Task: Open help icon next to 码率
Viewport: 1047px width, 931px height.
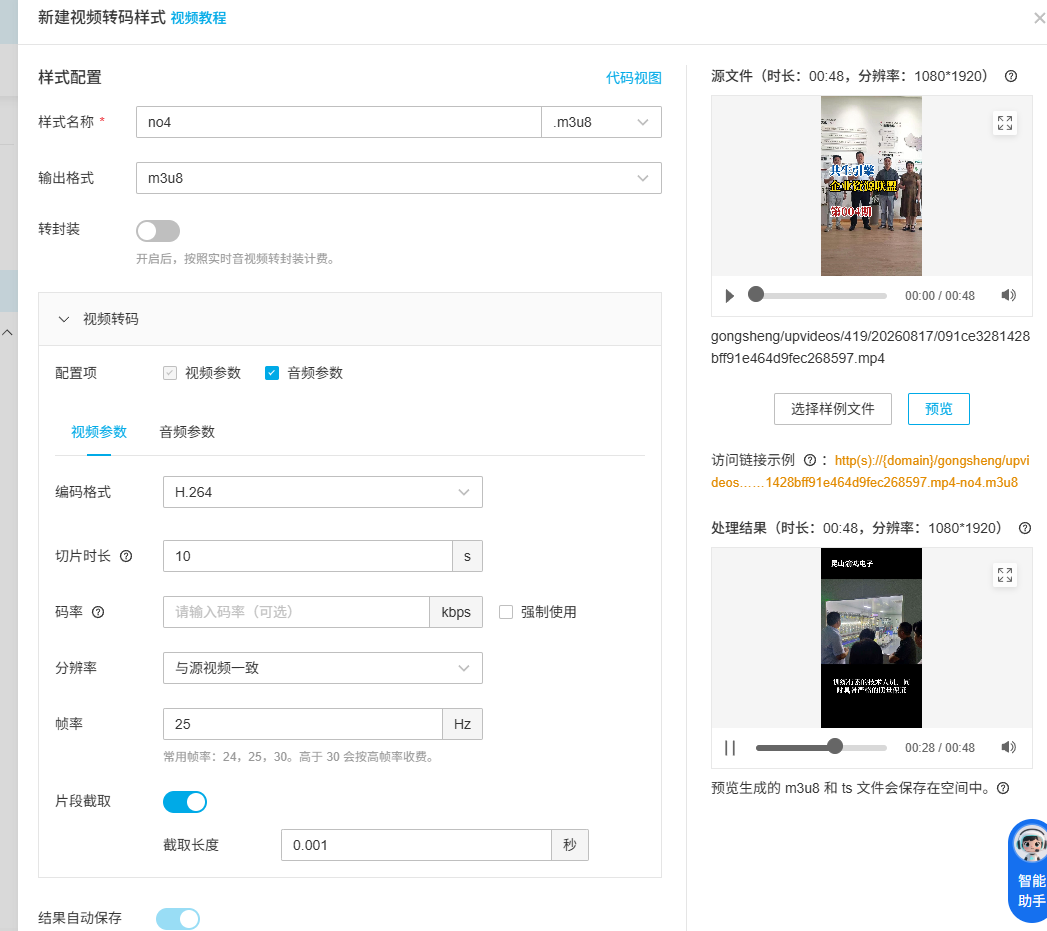Action: [98, 612]
